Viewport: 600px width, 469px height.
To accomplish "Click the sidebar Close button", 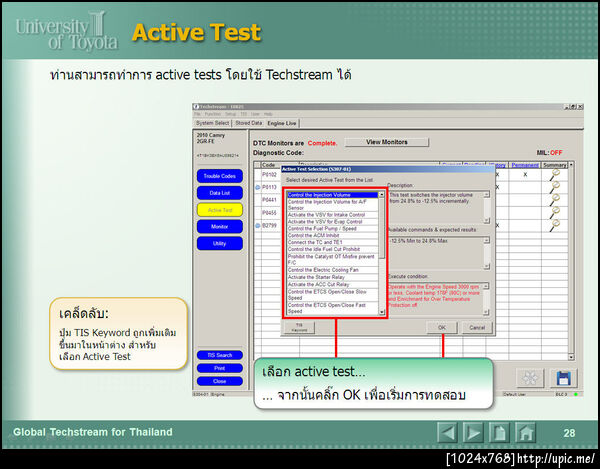I will [220, 381].
